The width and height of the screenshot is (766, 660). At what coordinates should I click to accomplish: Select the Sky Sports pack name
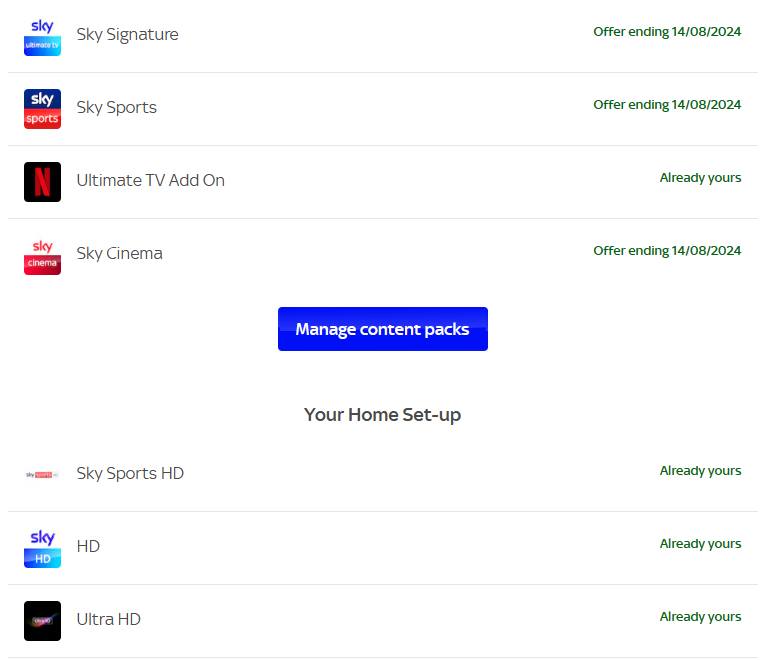pyautogui.click(x=116, y=108)
